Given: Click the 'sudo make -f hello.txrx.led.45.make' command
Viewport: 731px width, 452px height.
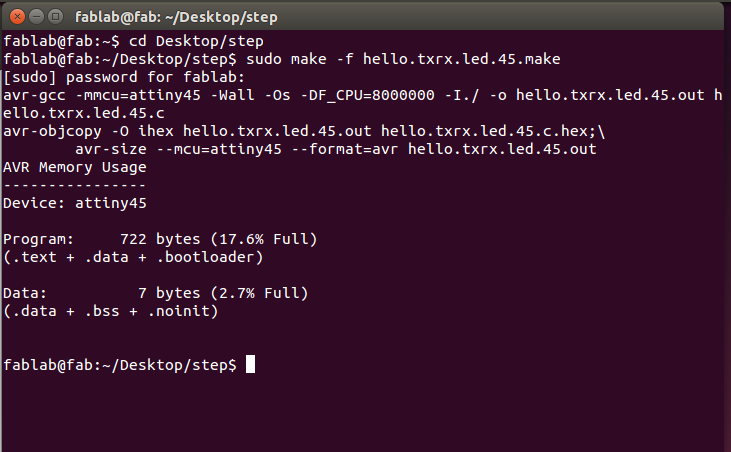Looking at the screenshot, I should [403, 59].
